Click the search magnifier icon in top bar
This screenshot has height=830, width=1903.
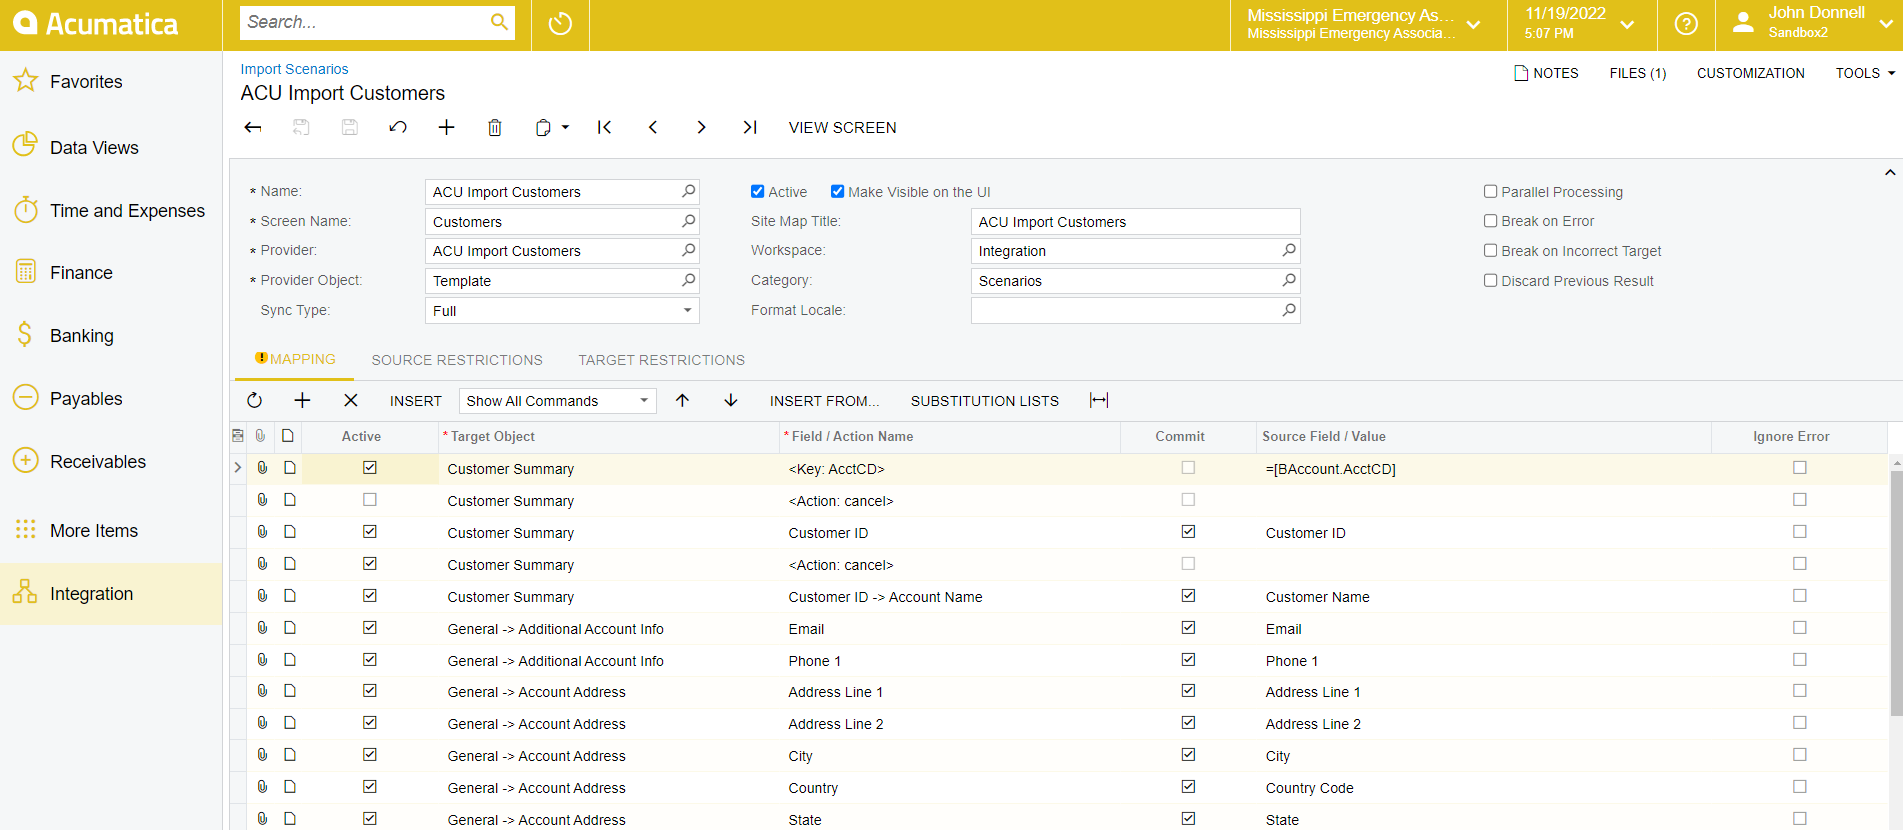point(498,22)
